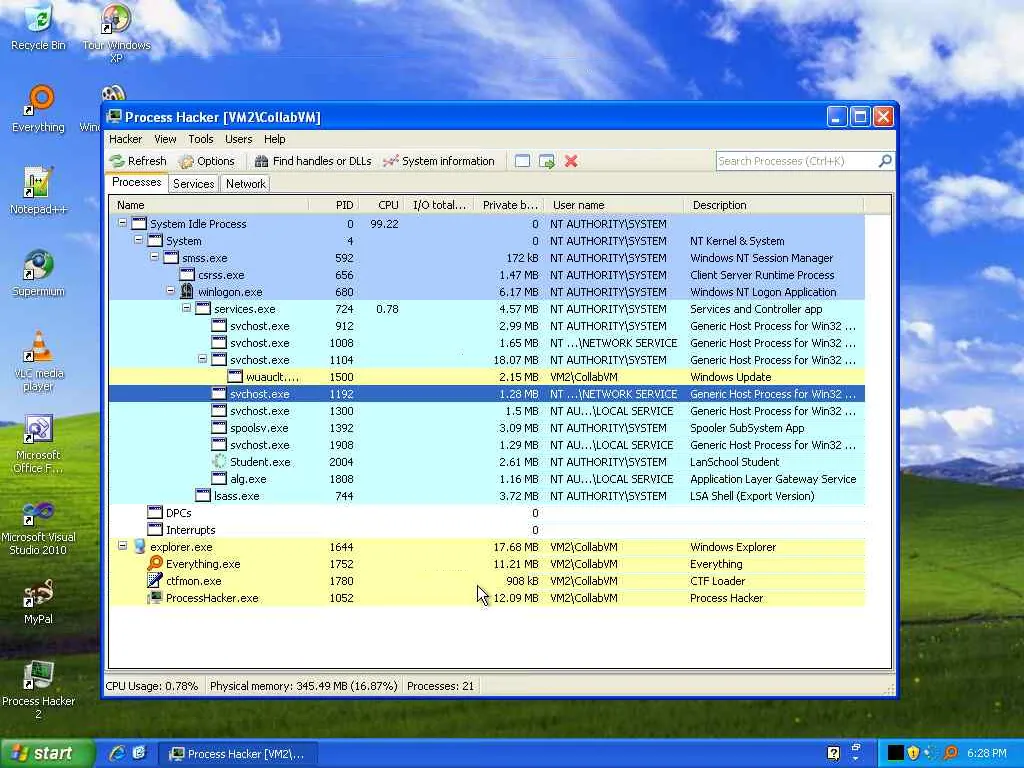The height and width of the screenshot is (768, 1024).
Task: Open the Tools menu
Action: (x=200, y=139)
